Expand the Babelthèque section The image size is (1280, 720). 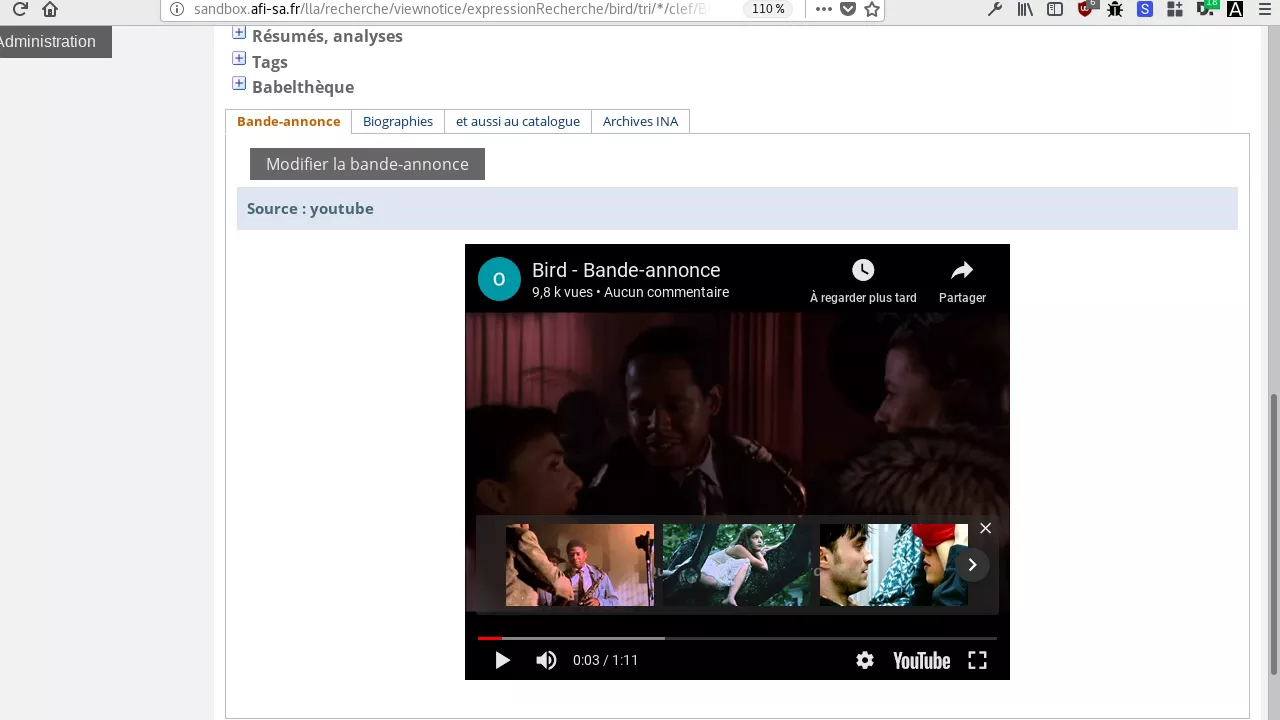tap(239, 83)
